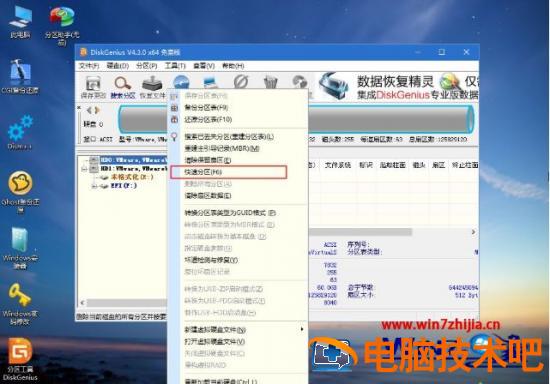Open the 此电脑 desktop icon
The width and height of the screenshot is (550, 384).
20,22
